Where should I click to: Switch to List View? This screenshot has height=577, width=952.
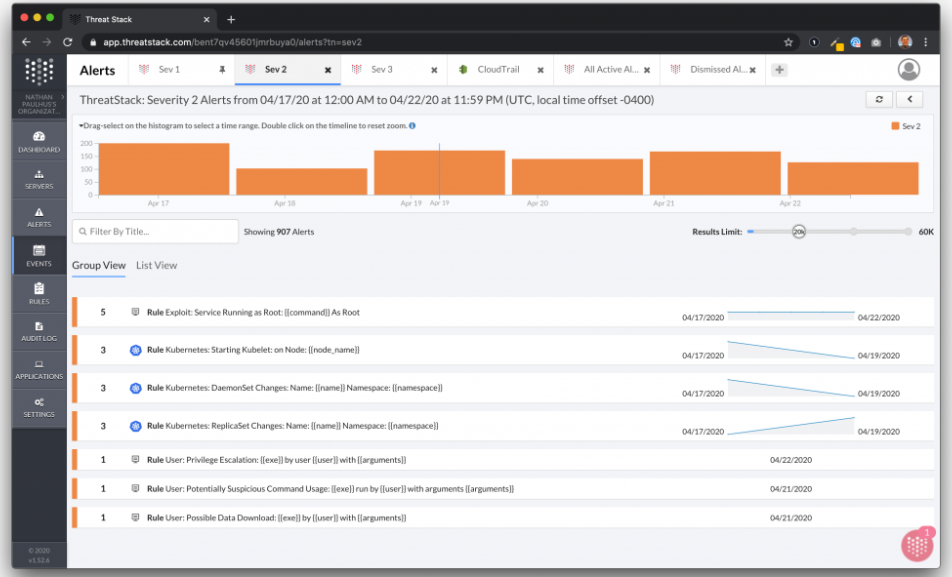click(156, 265)
